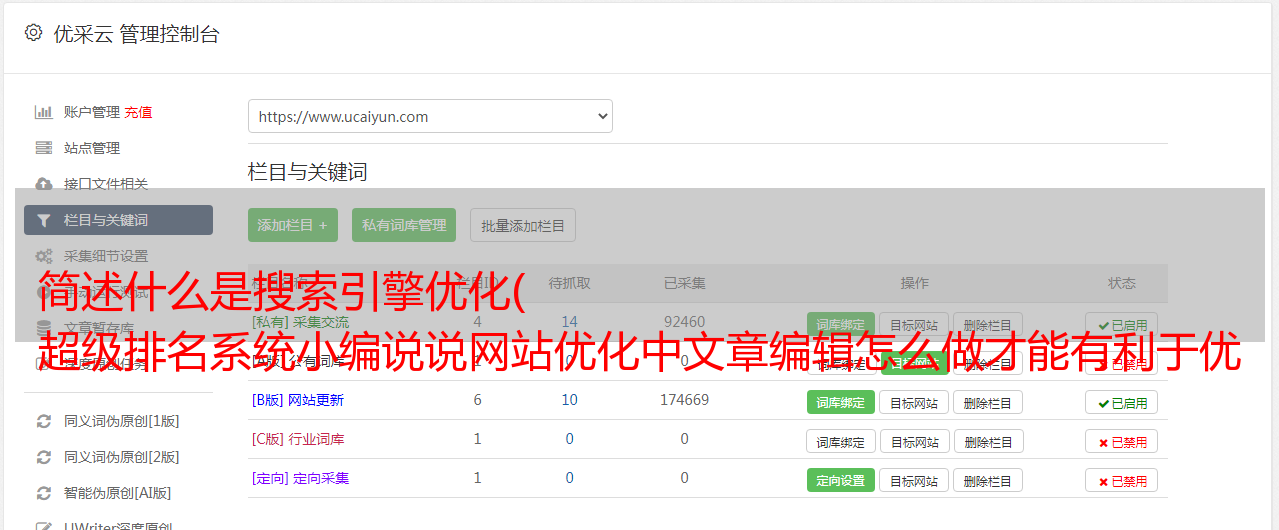The width and height of the screenshot is (1279, 530).
Task: Click 删除栏目 for 采集交流 row
Action: click(988, 325)
